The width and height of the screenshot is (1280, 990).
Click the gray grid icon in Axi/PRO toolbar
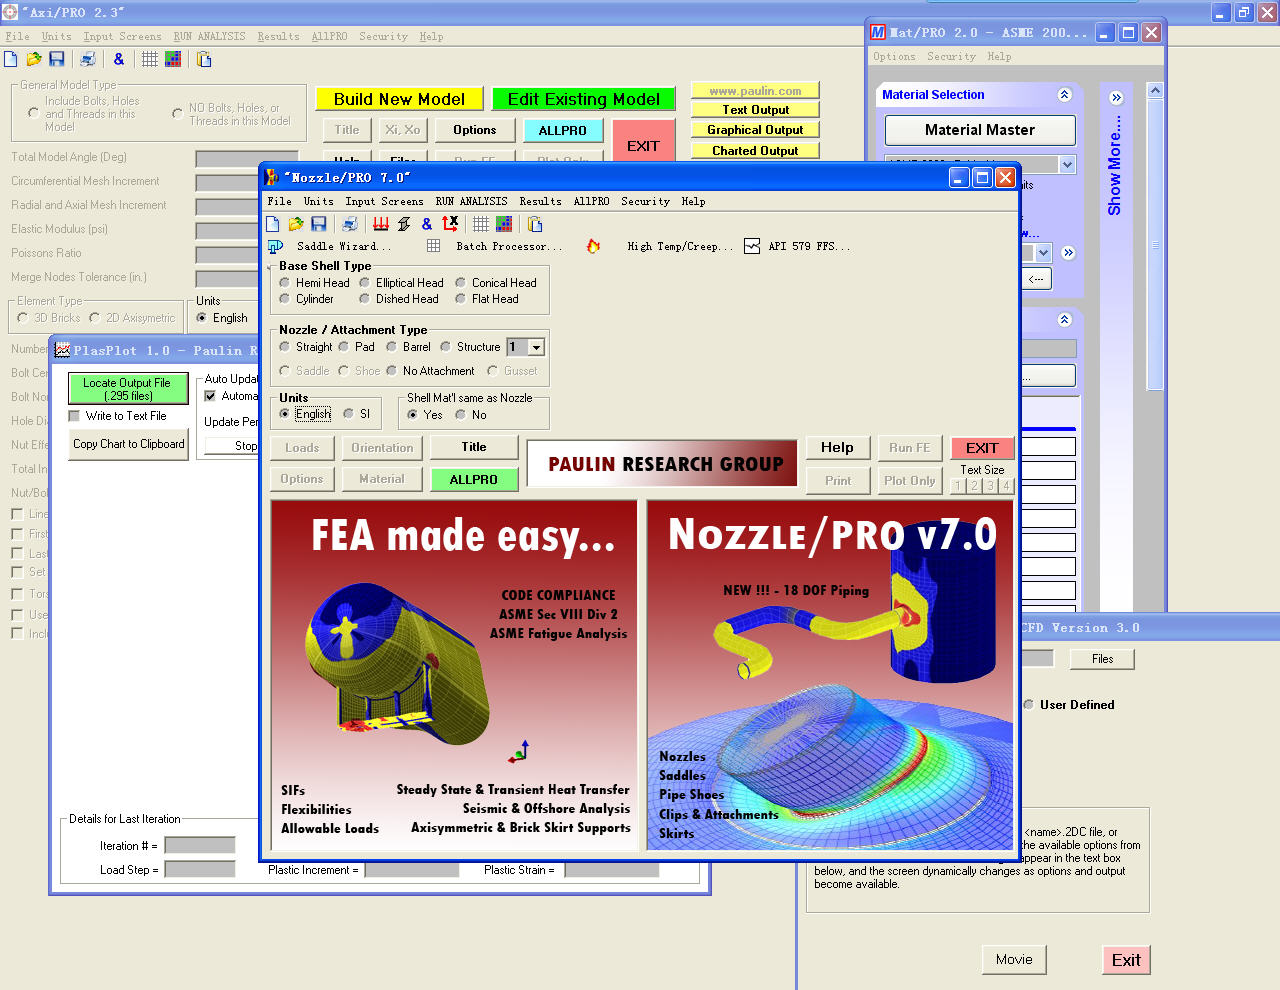[150, 59]
